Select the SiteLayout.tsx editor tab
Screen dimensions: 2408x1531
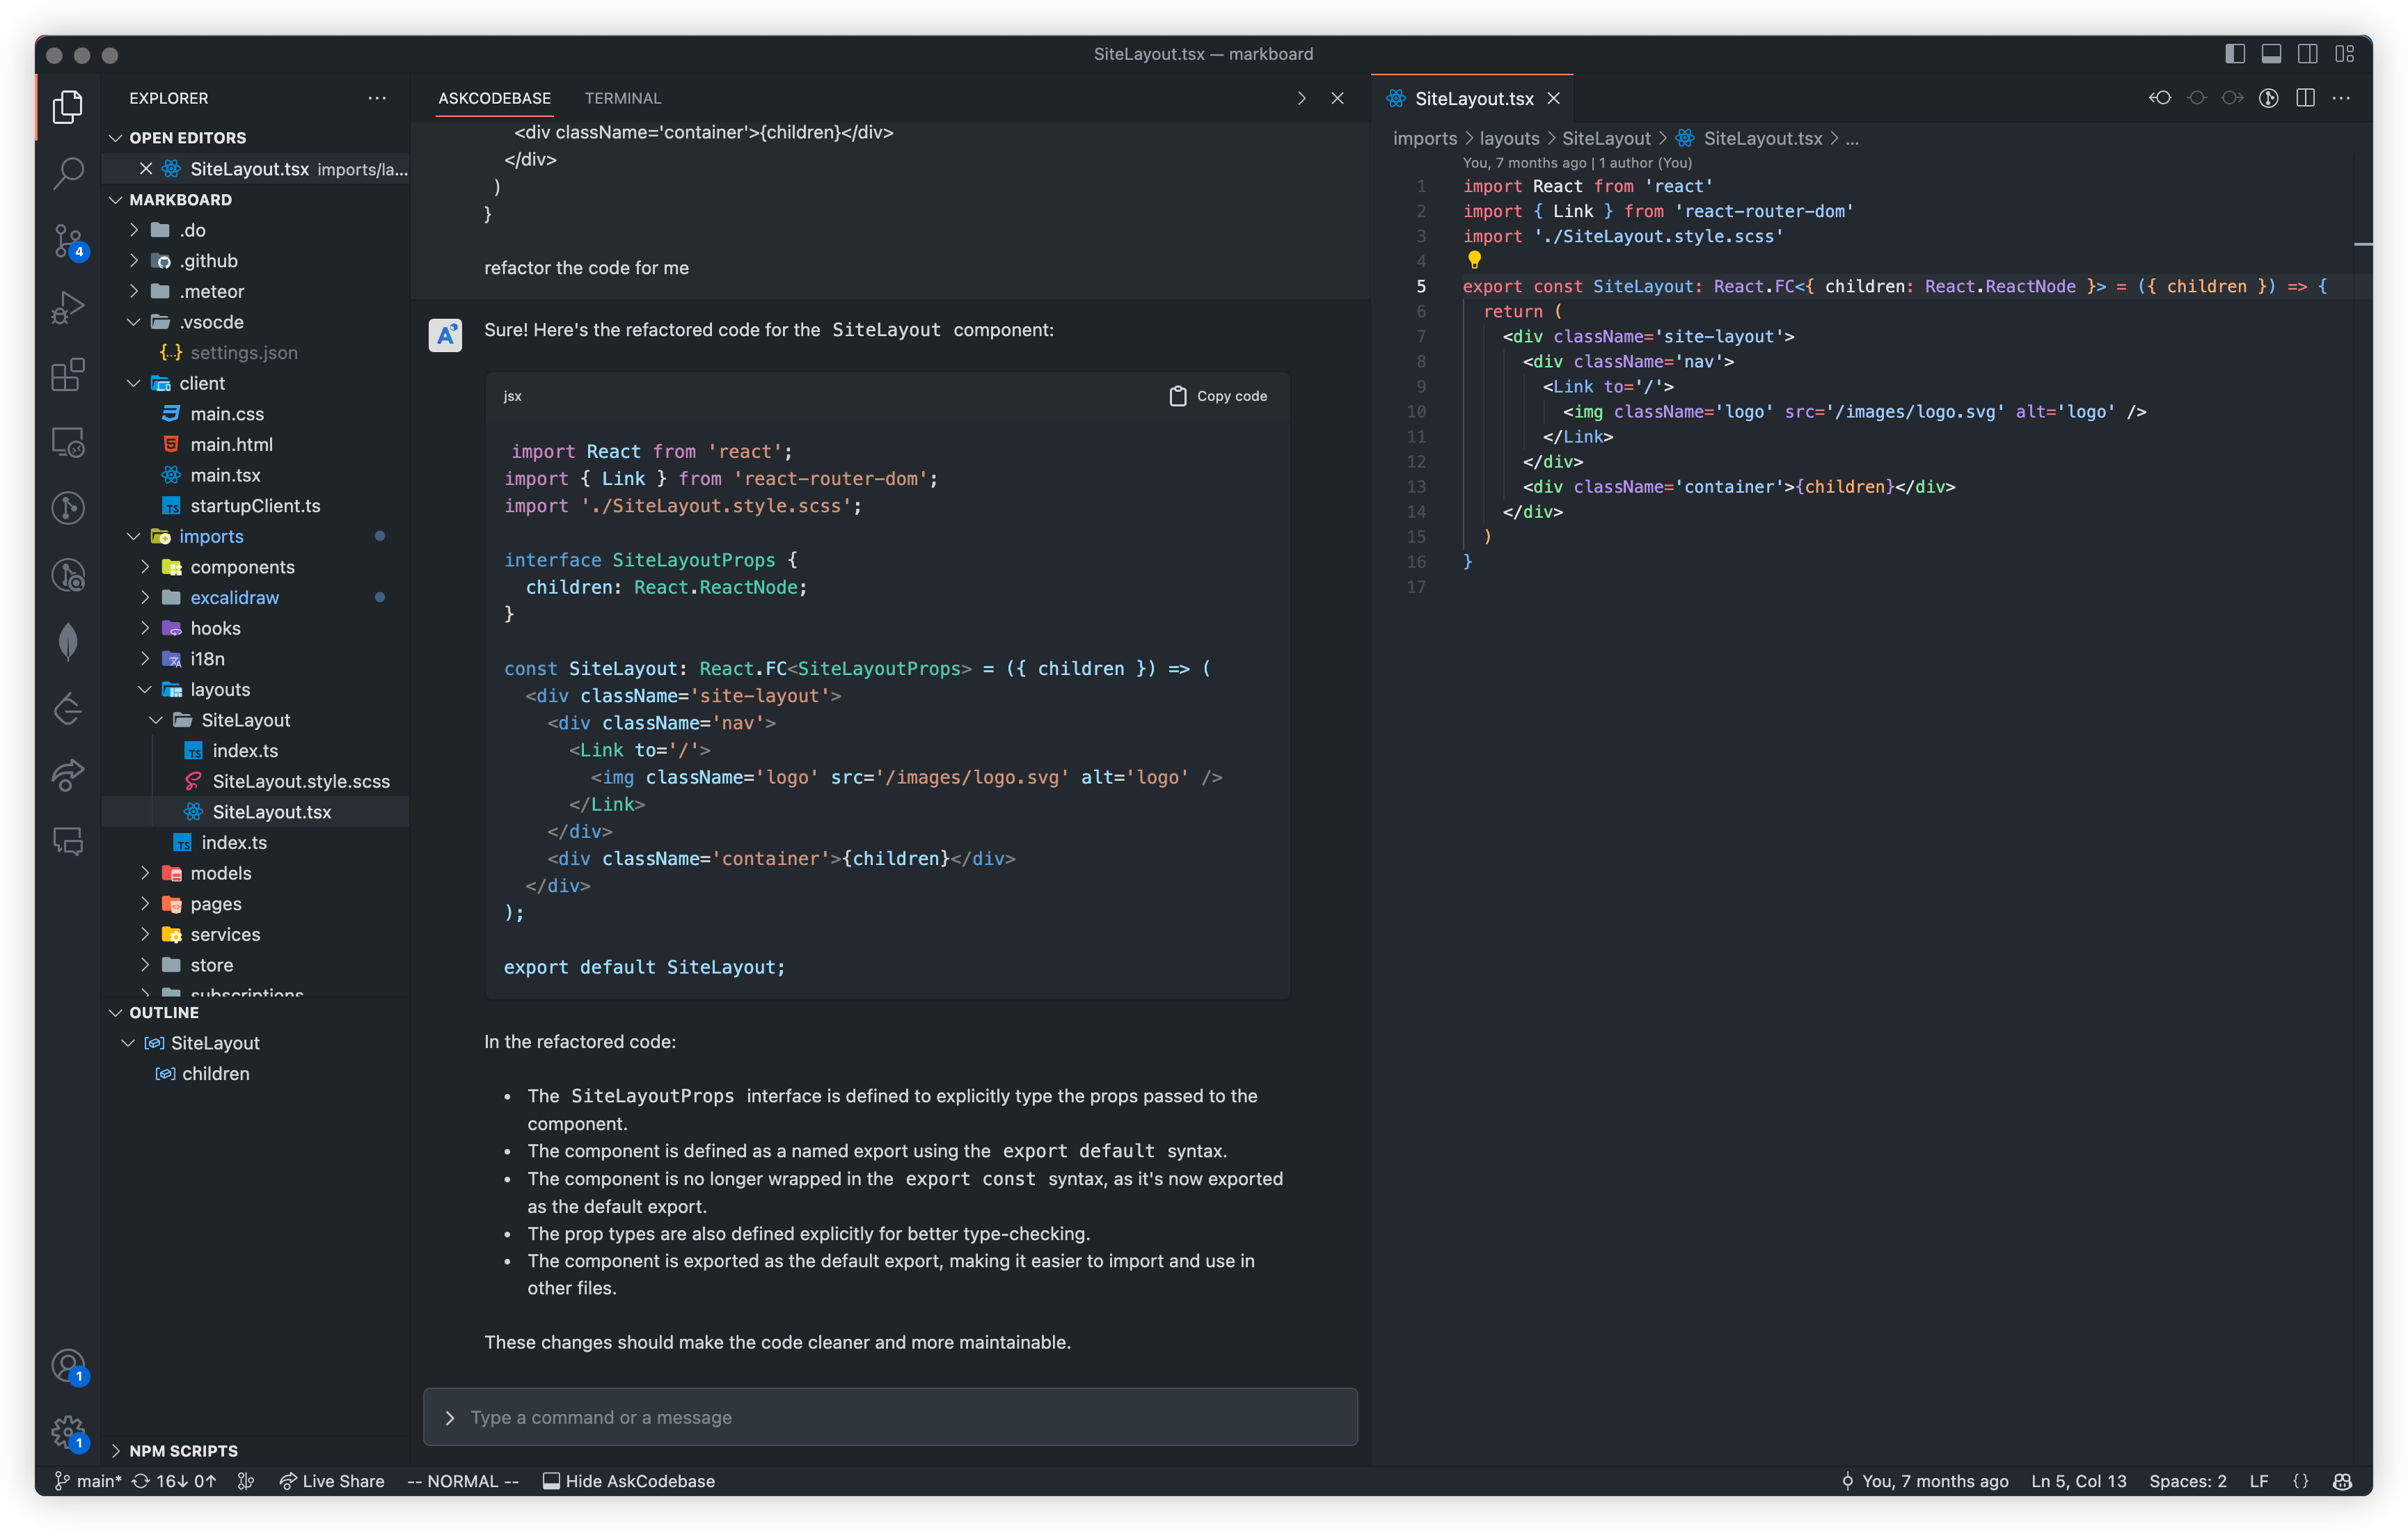[x=1473, y=98]
